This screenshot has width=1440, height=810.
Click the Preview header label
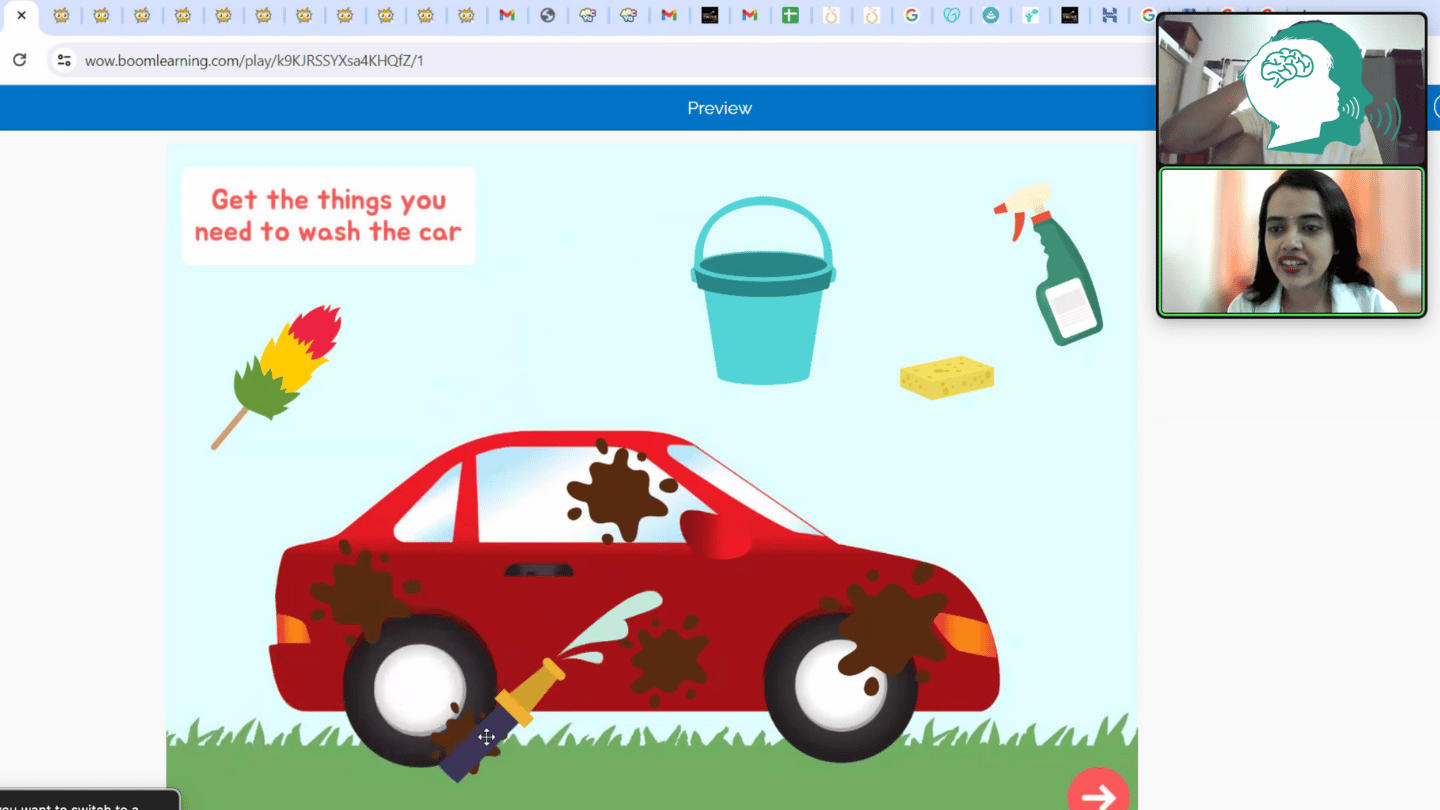[719, 108]
